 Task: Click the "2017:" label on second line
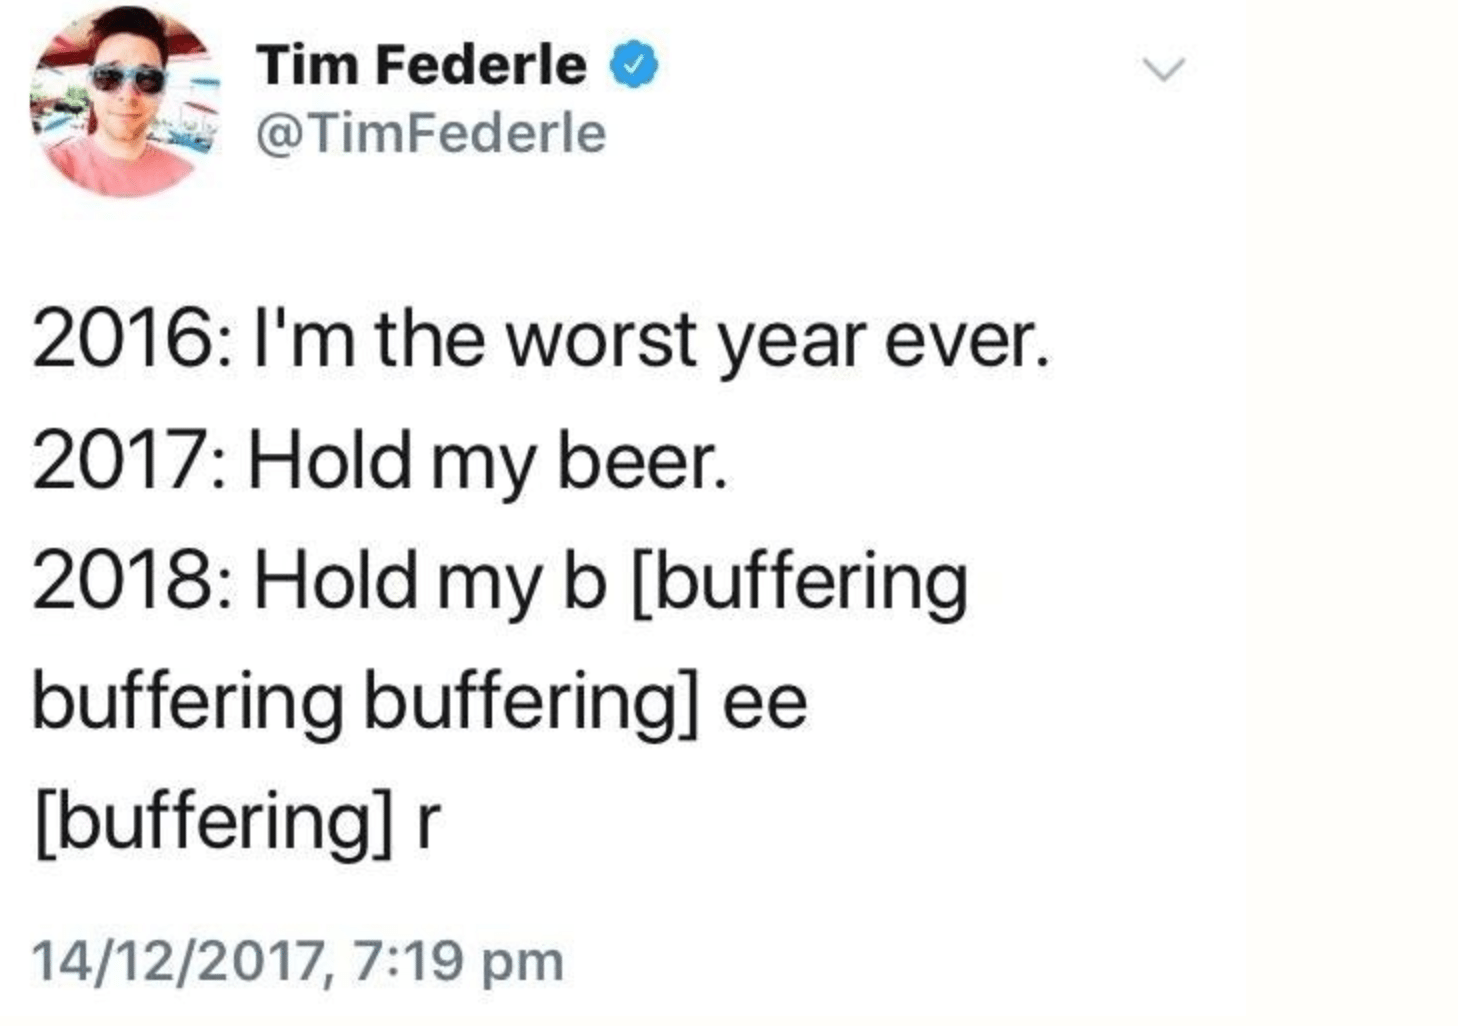coord(126,462)
